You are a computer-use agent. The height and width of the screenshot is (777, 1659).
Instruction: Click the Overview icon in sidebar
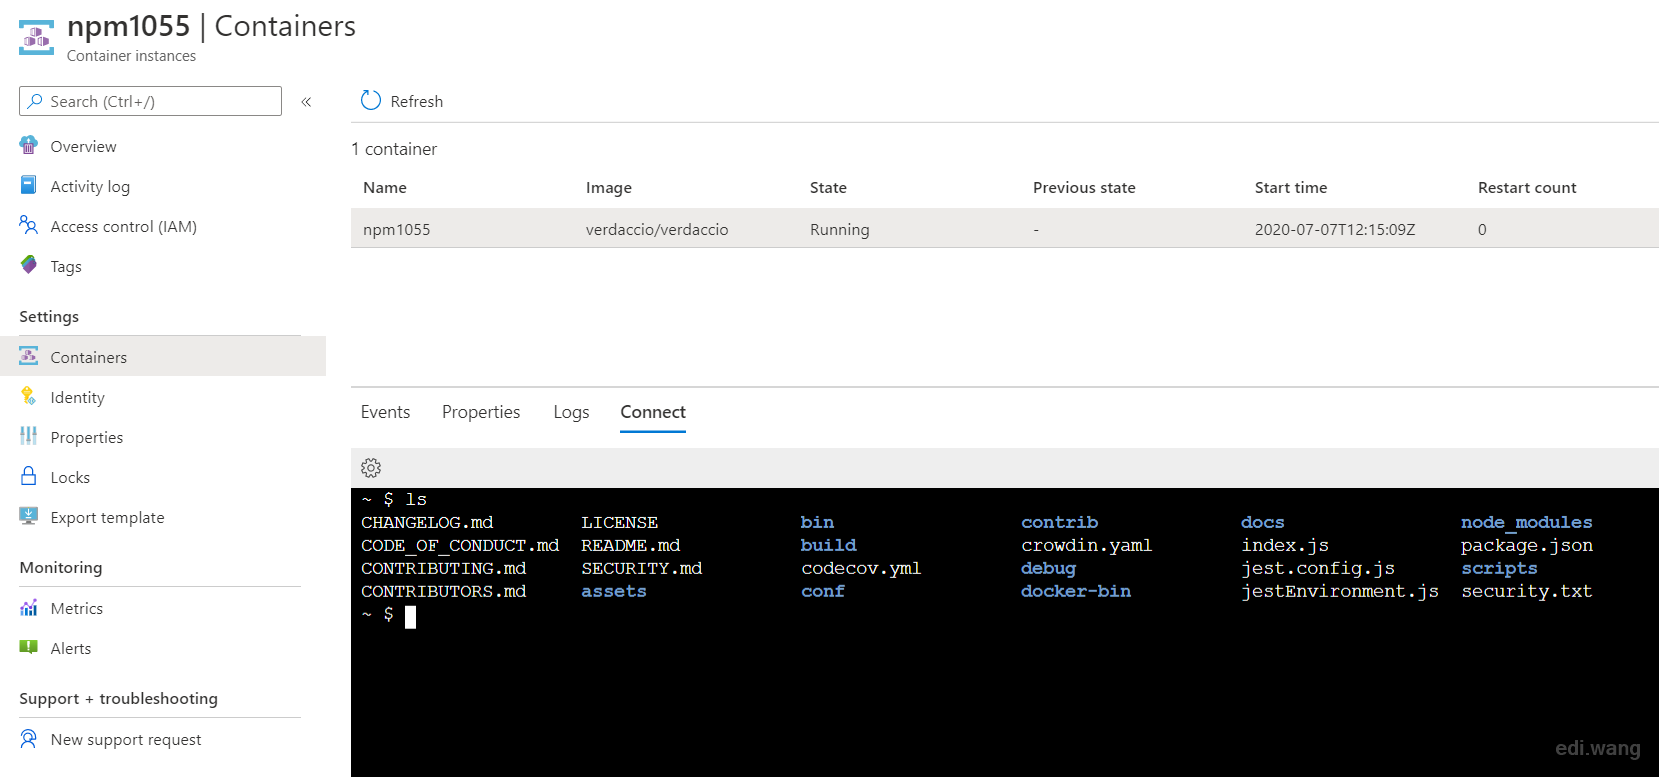[x=29, y=145]
